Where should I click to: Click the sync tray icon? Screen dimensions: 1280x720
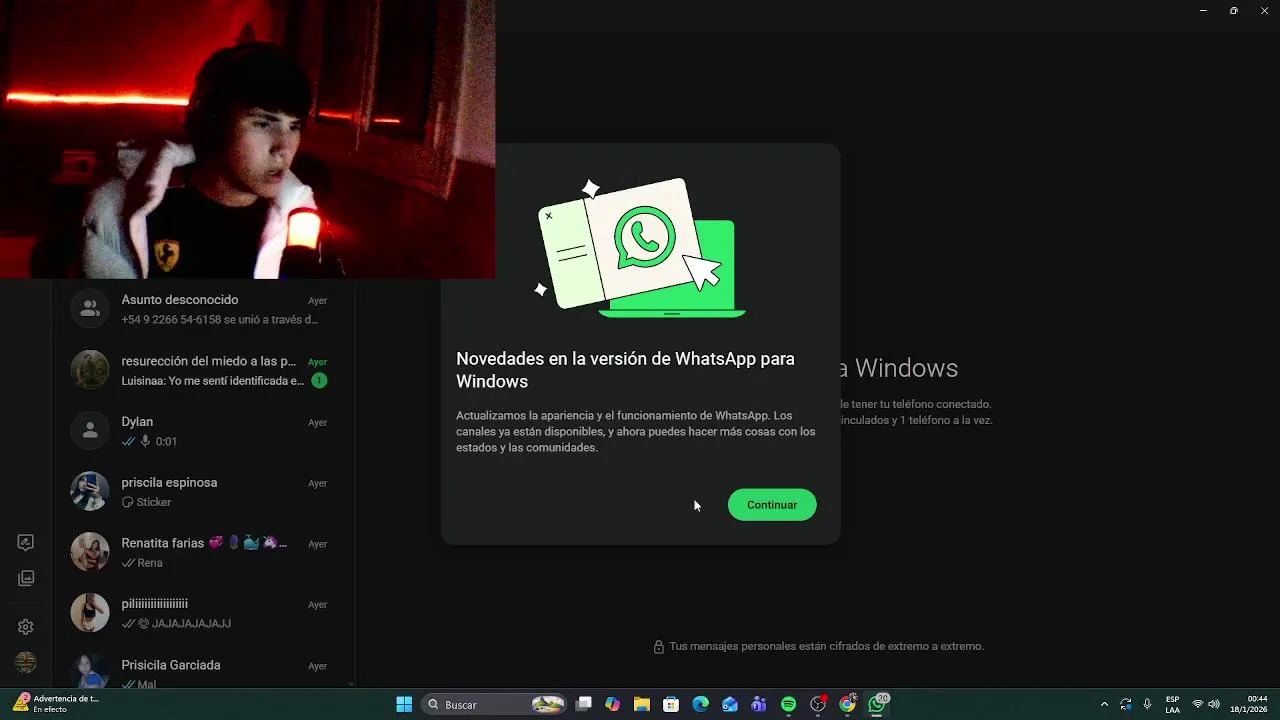coord(1126,705)
